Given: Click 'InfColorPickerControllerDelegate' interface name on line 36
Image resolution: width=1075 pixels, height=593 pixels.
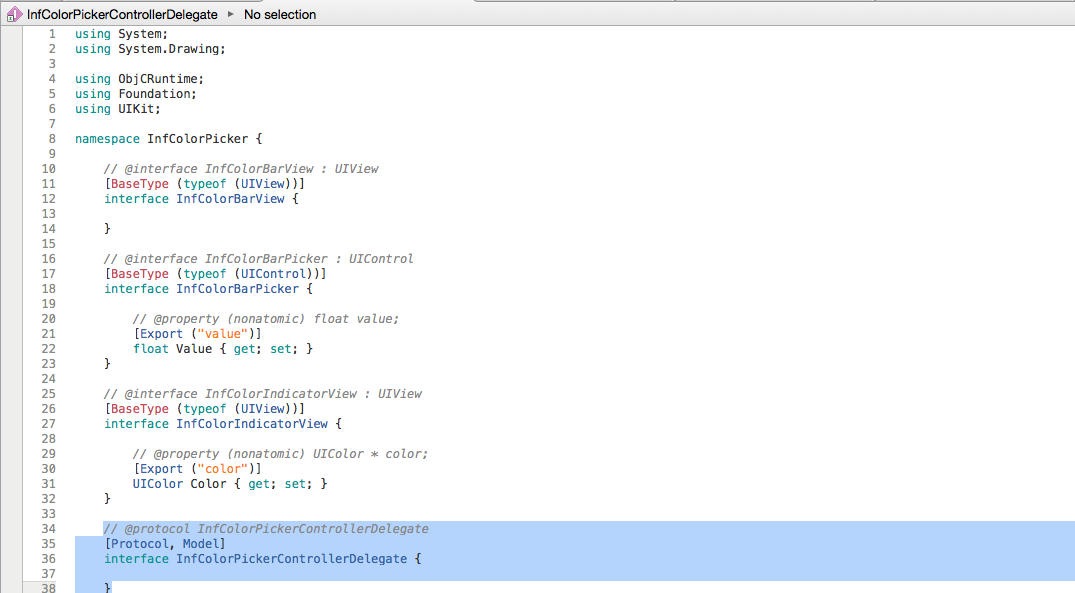Looking at the screenshot, I should 291,559.
